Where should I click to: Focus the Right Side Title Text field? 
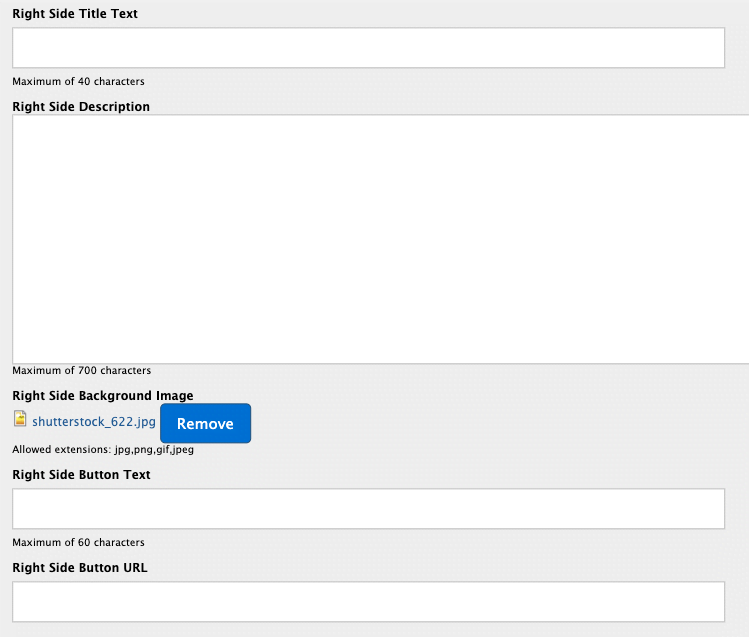(x=368, y=48)
